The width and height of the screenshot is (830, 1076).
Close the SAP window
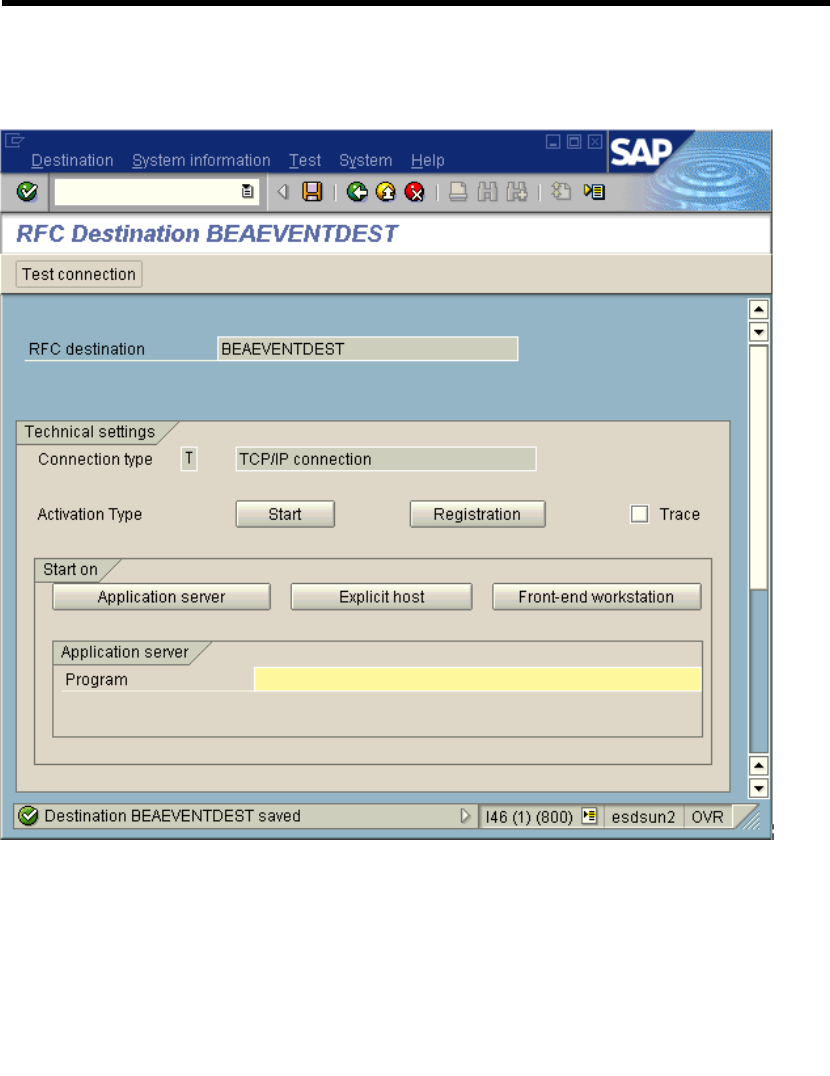click(x=595, y=141)
